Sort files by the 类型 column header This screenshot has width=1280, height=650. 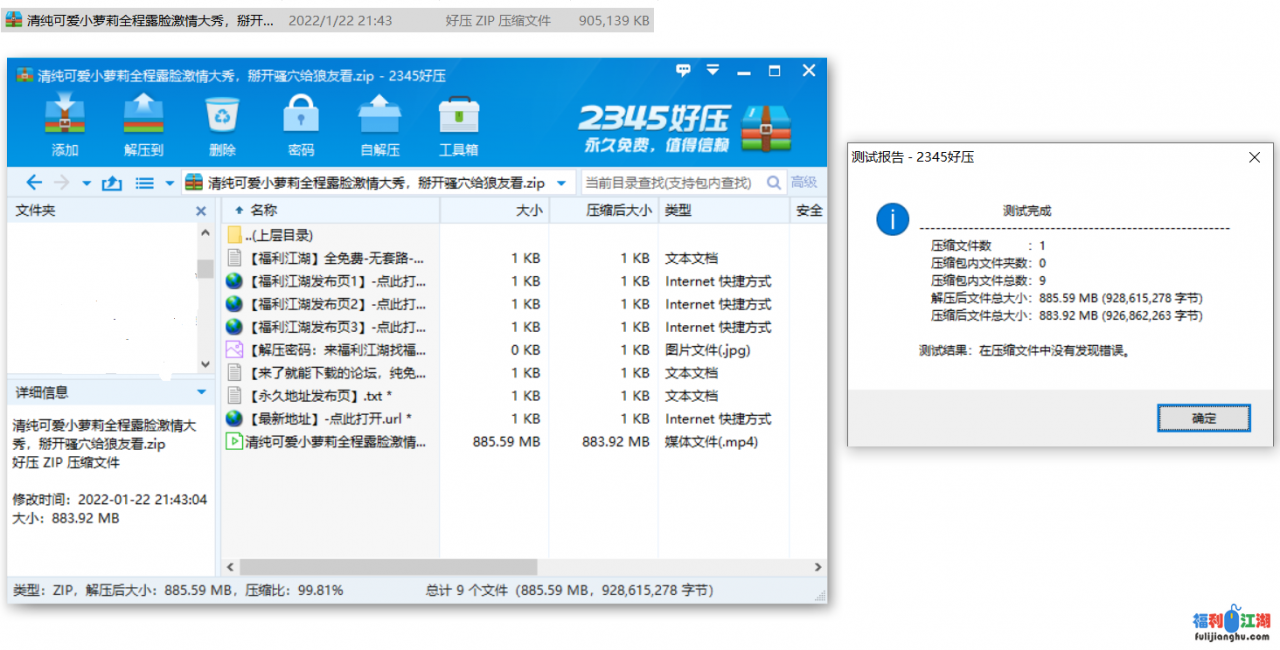(x=678, y=210)
